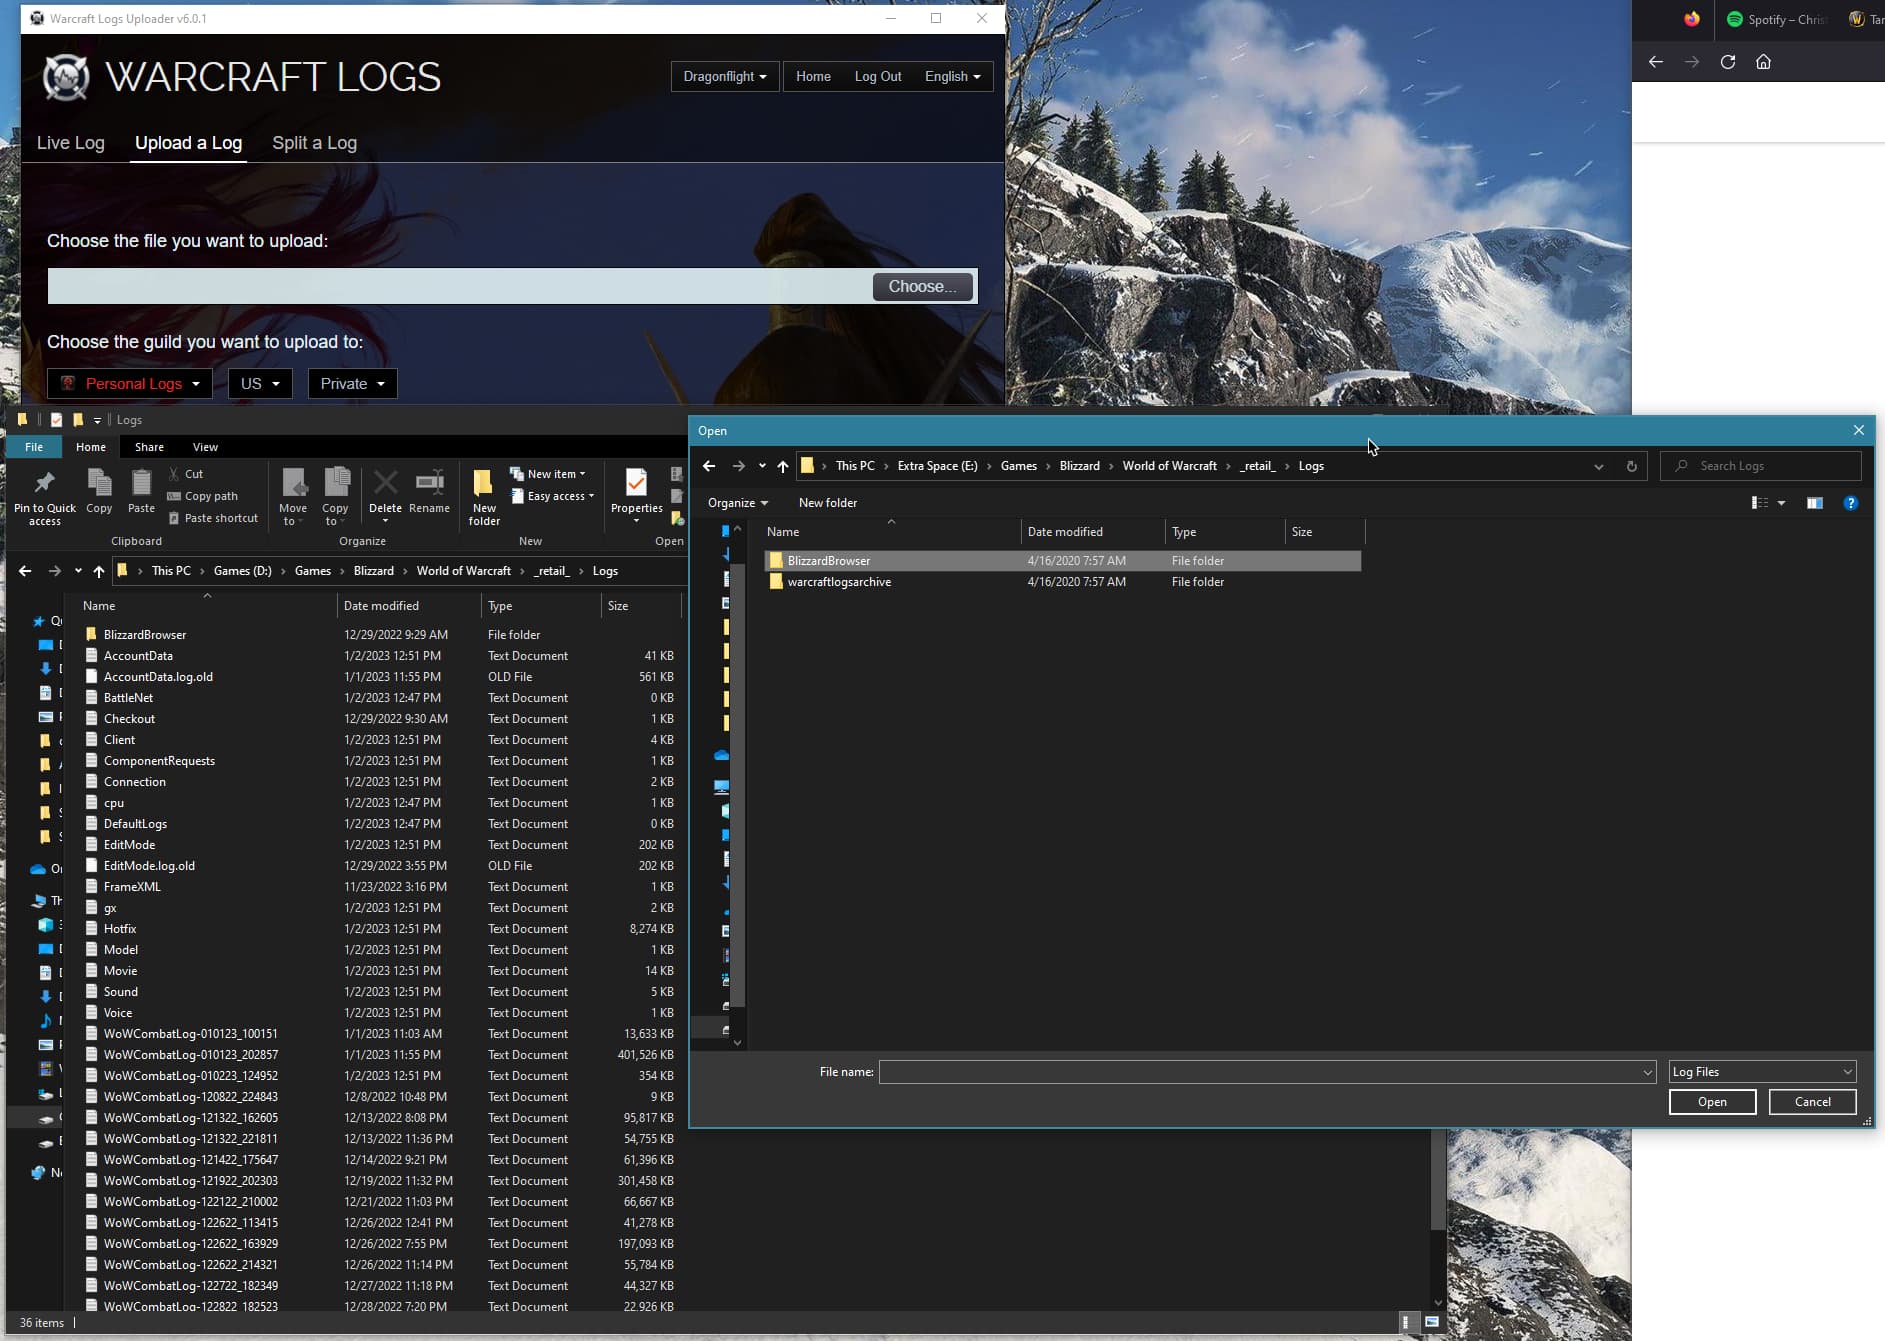Screen dimensions: 1885x1341
Task: Click Paste shortcut in the ribbon
Action: pos(213,518)
